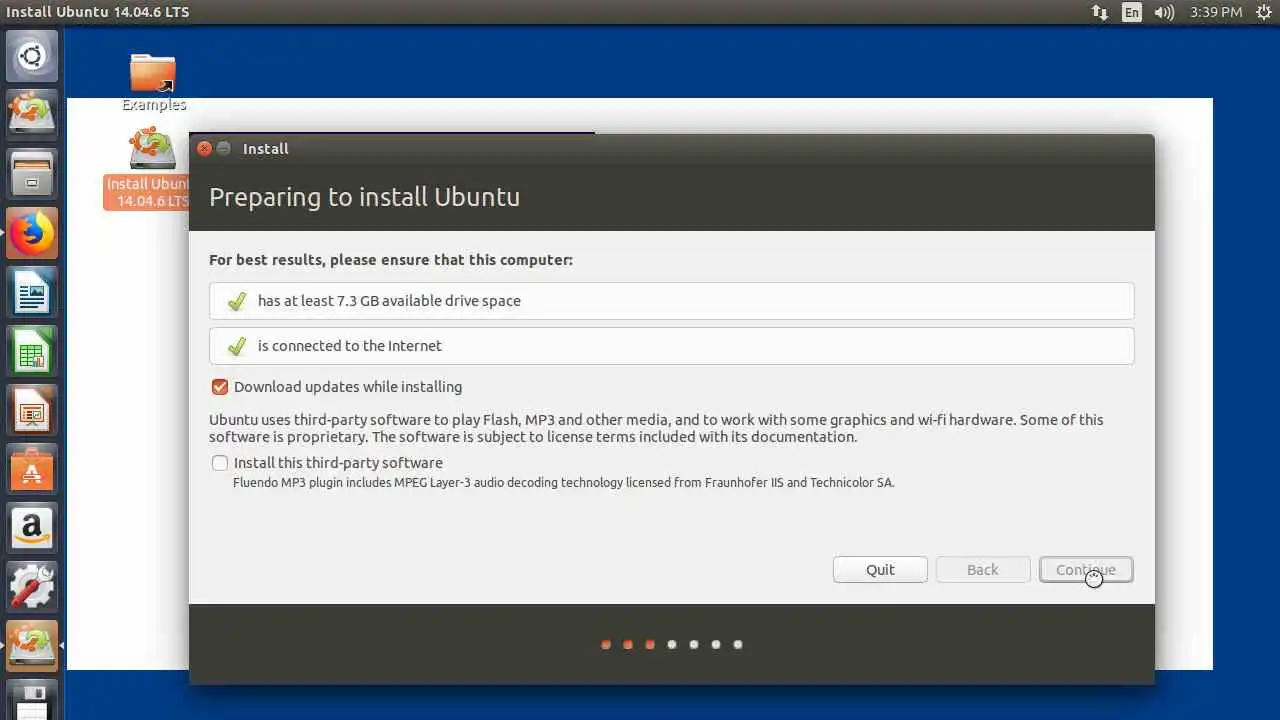Open System Settings from launcher
The image size is (1280, 720).
tap(32, 588)
